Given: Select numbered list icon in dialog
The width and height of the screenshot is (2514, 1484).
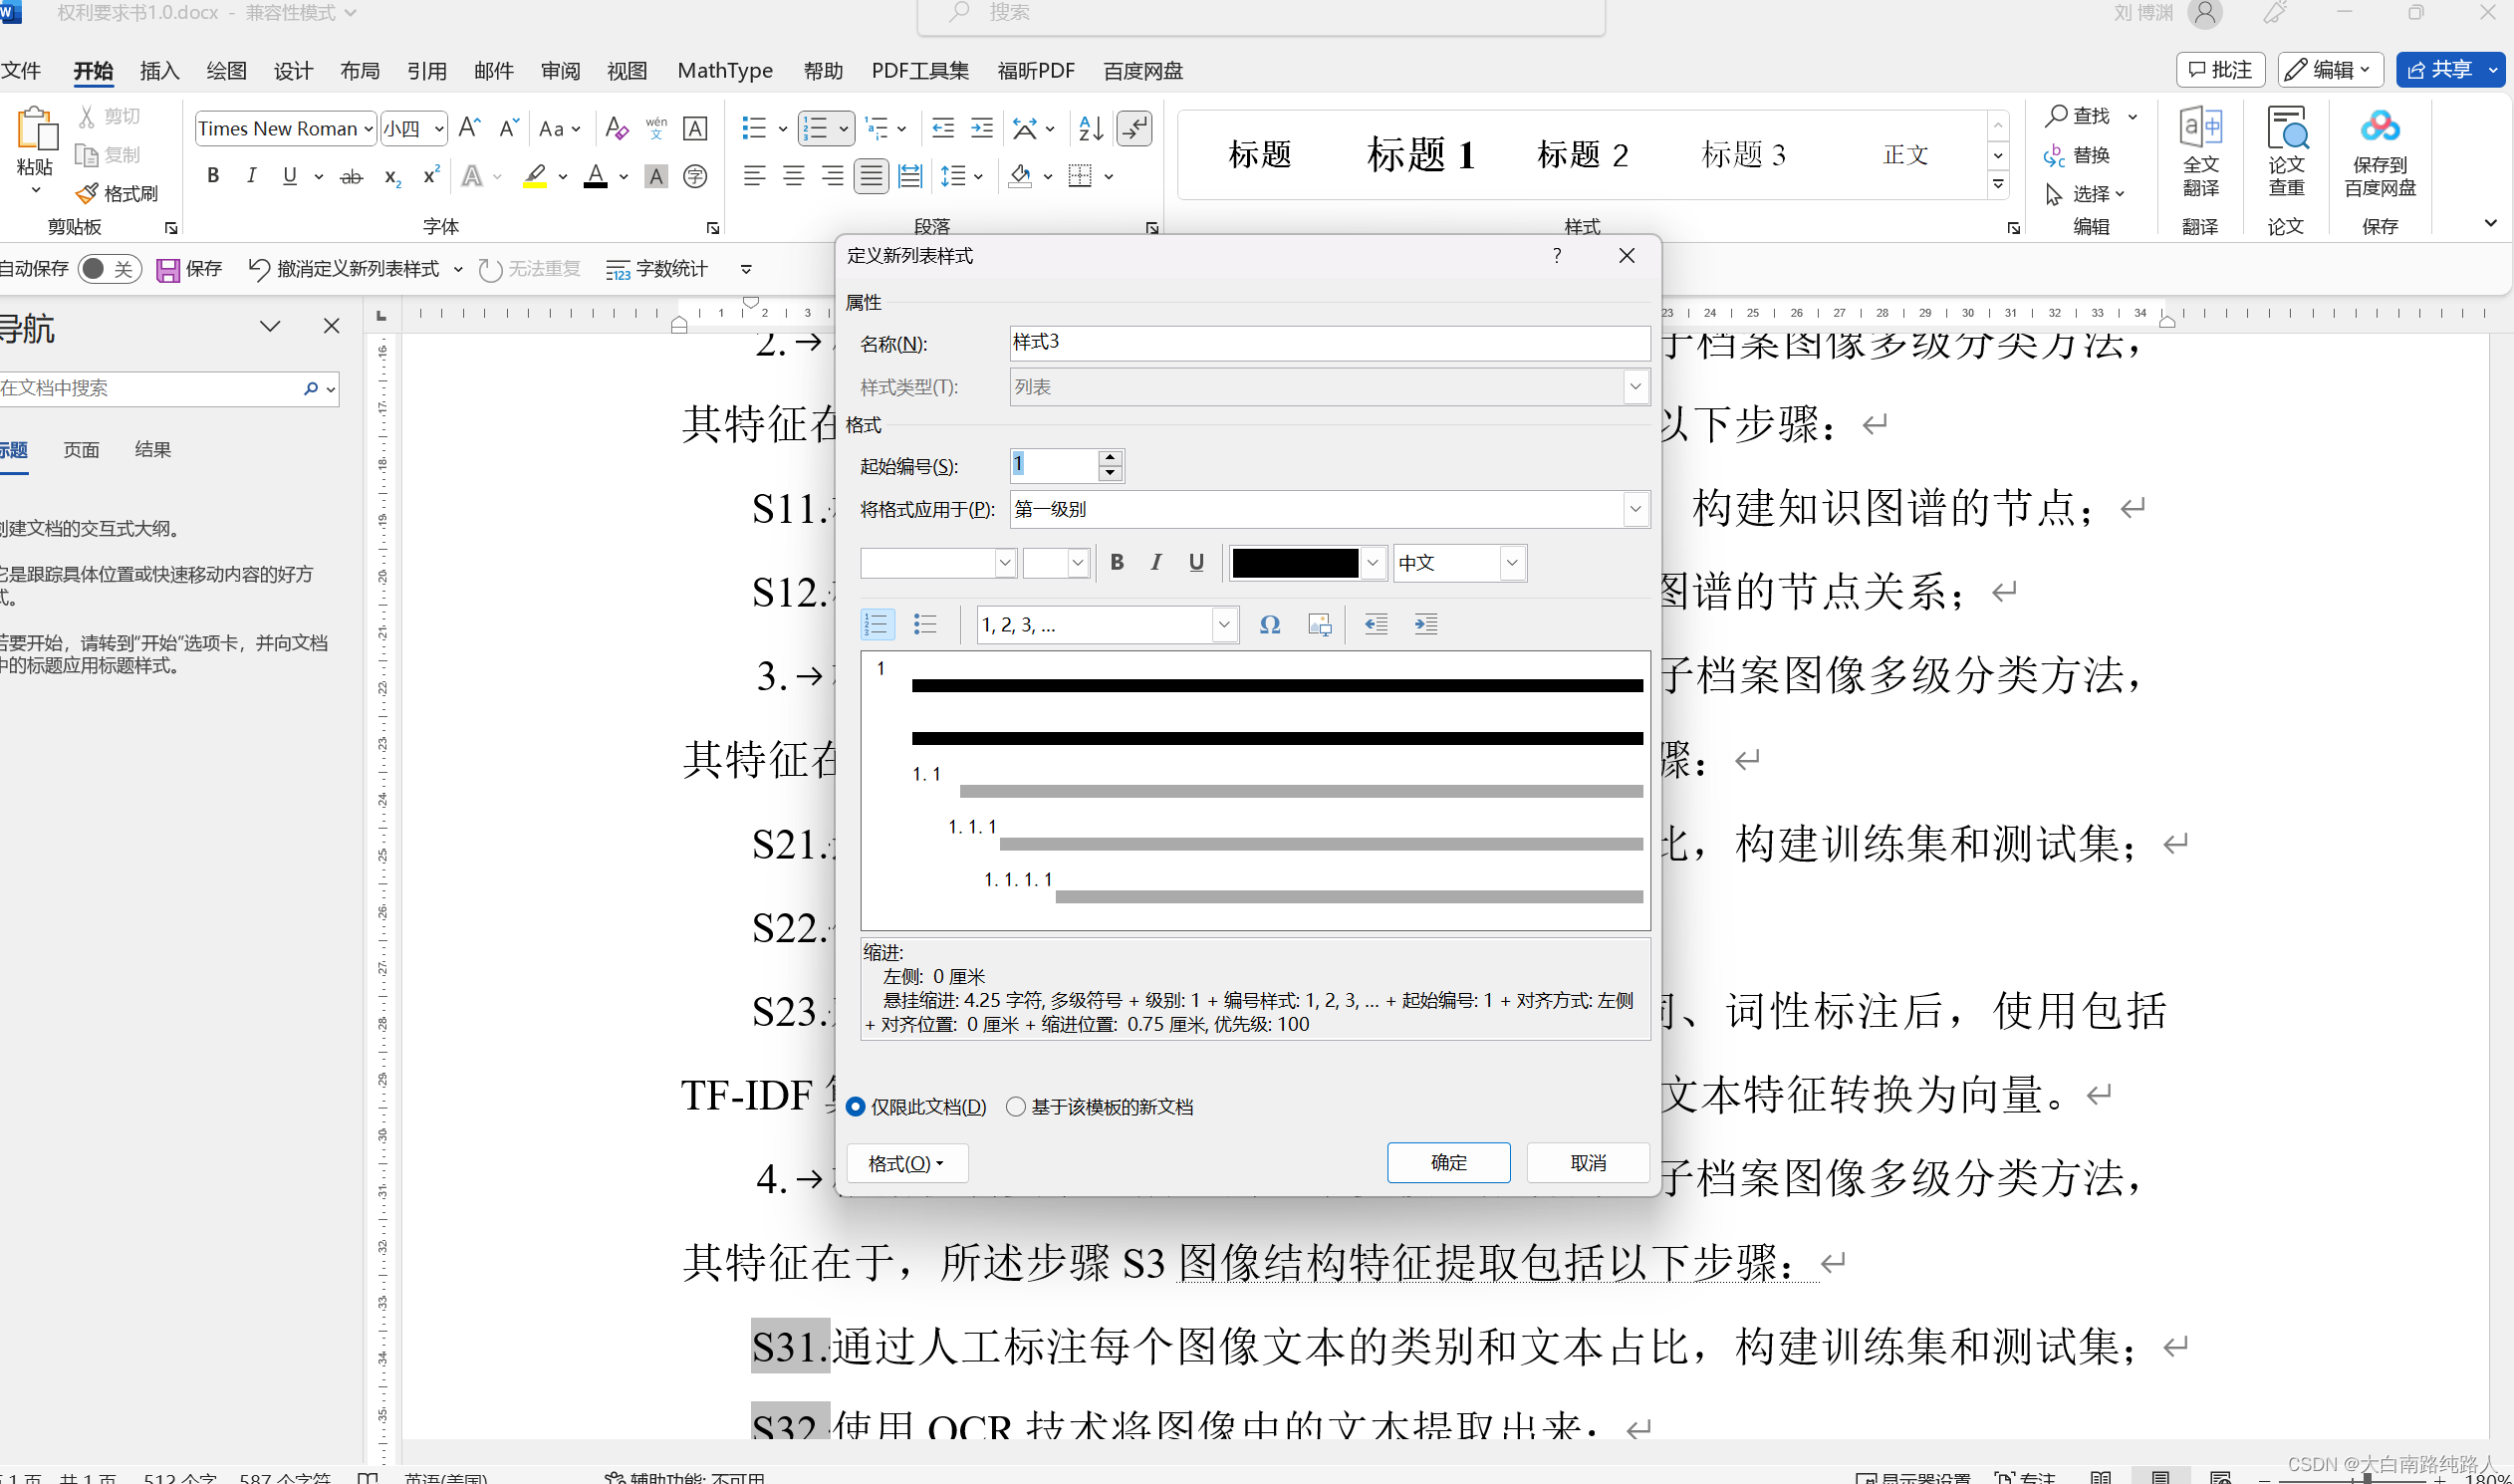Looking at the screenshot, I should pos(876,625).
